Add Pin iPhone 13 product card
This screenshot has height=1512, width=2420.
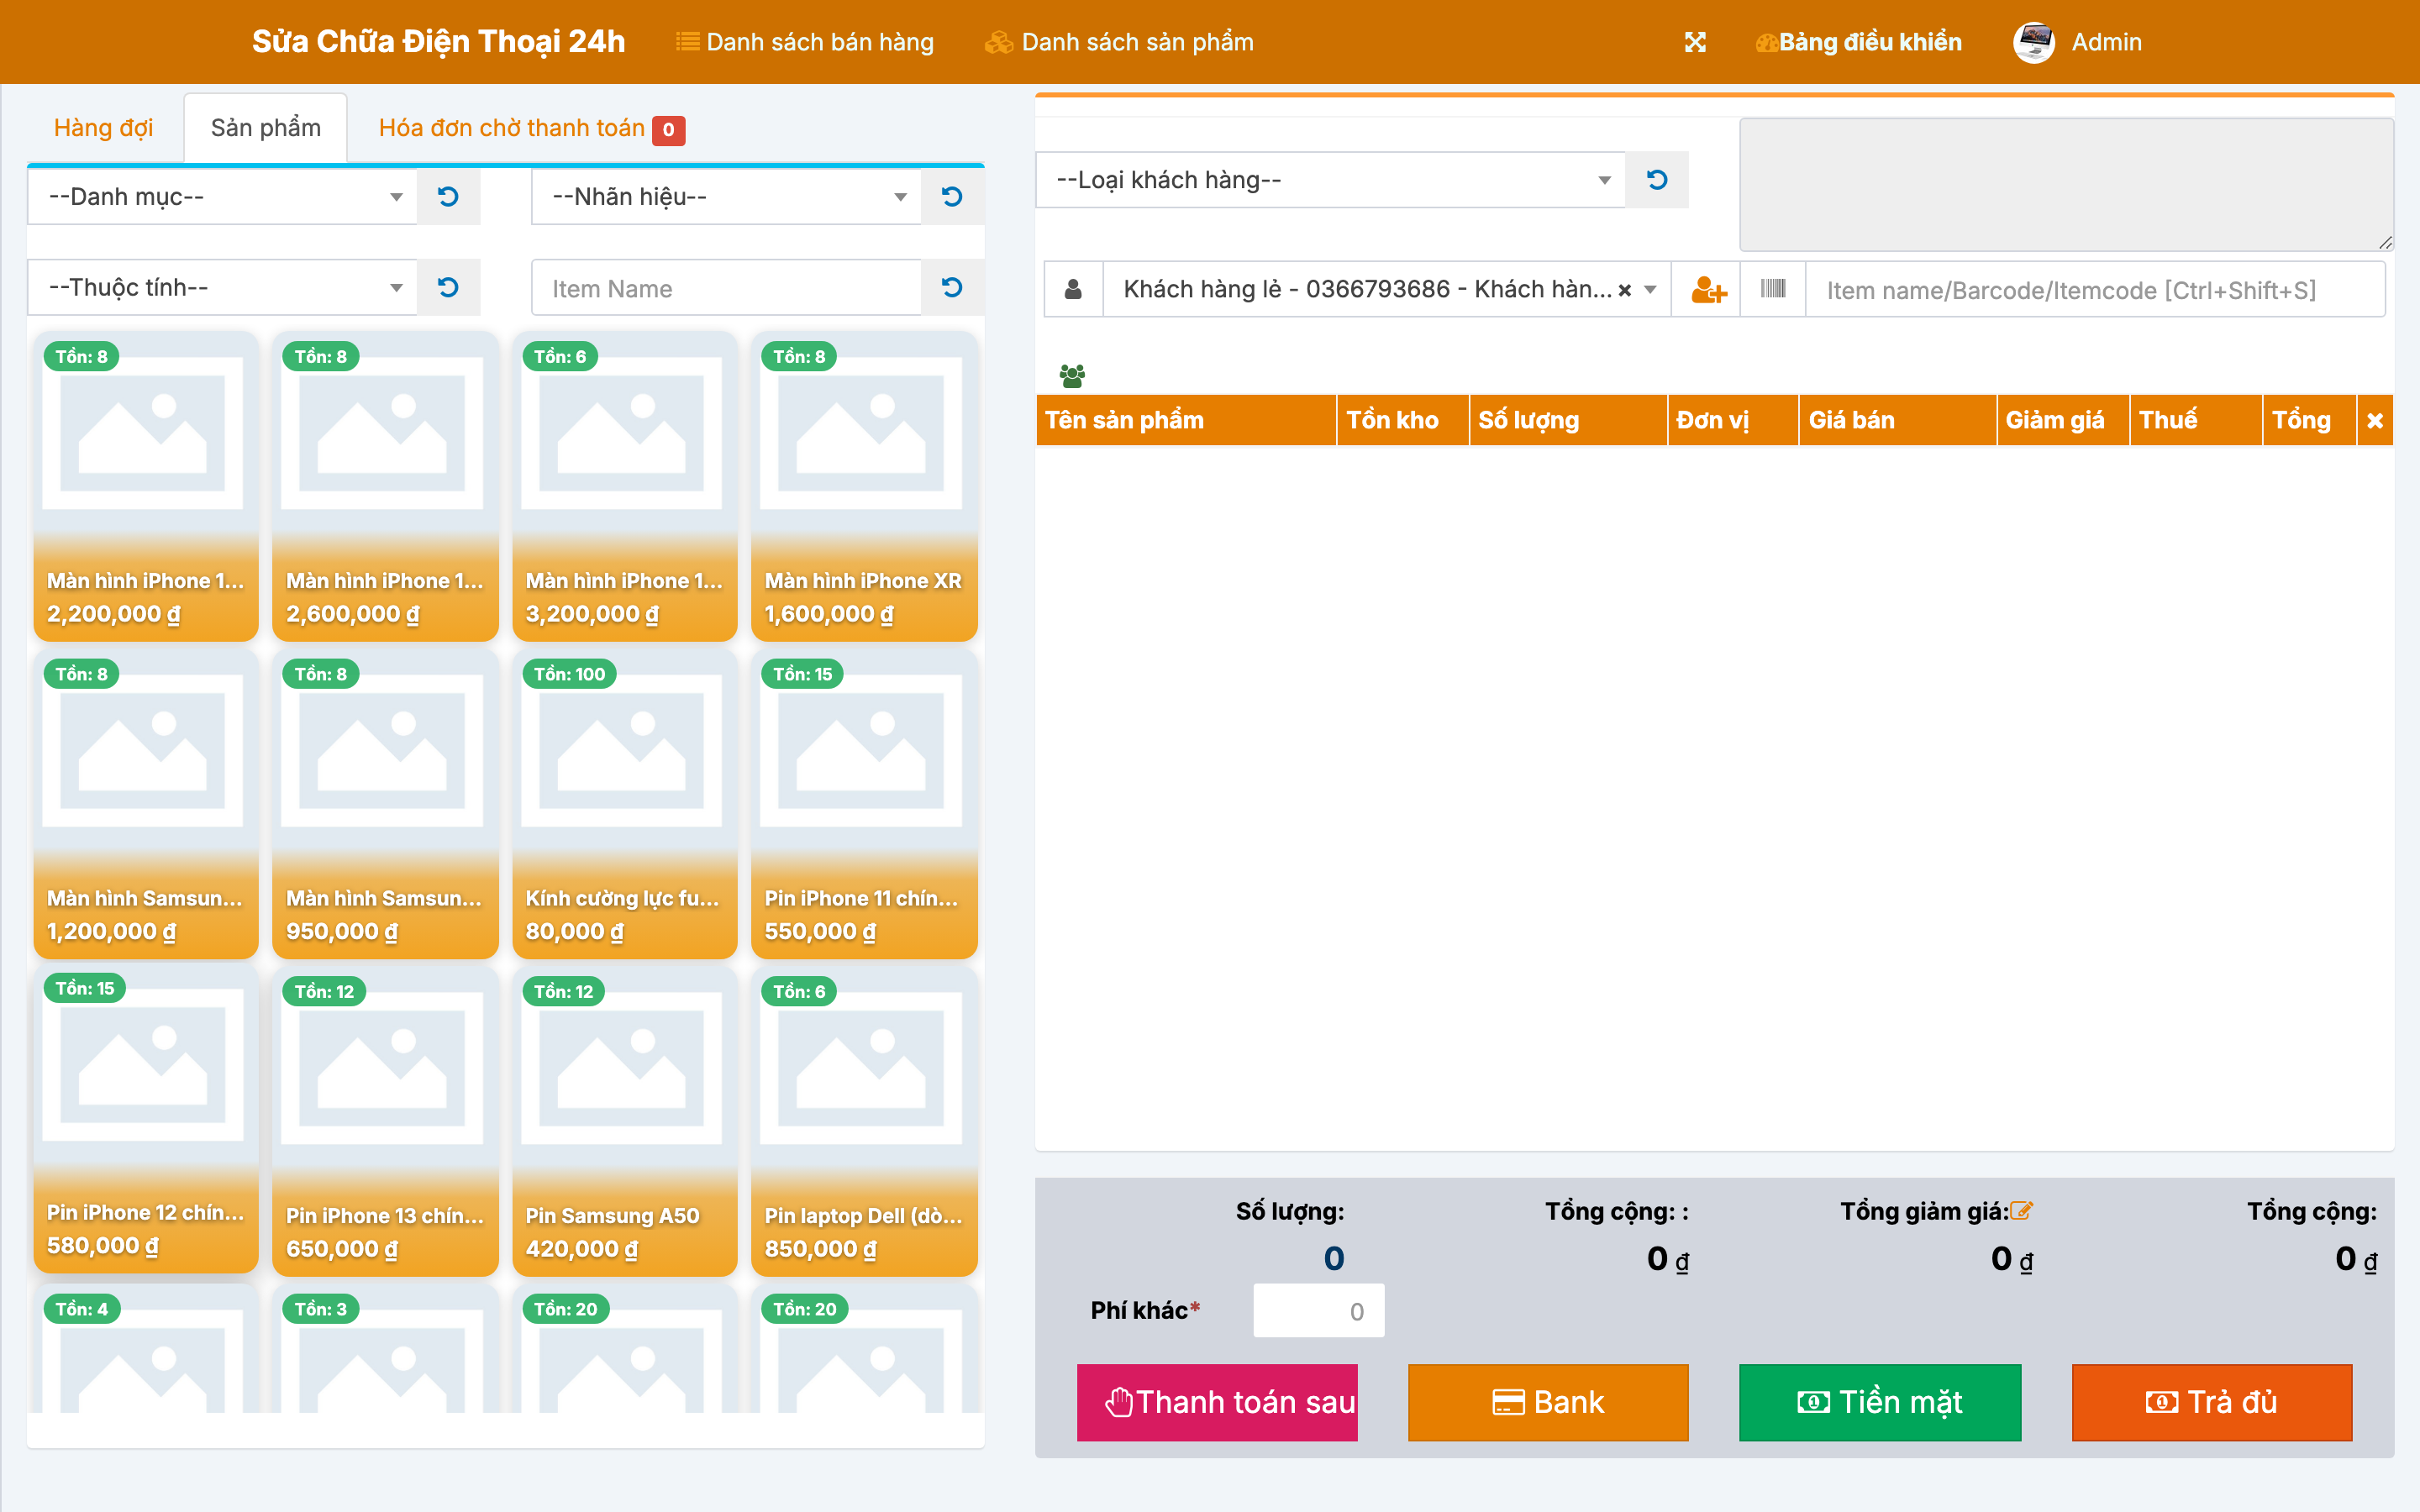tap(385, 1122)
